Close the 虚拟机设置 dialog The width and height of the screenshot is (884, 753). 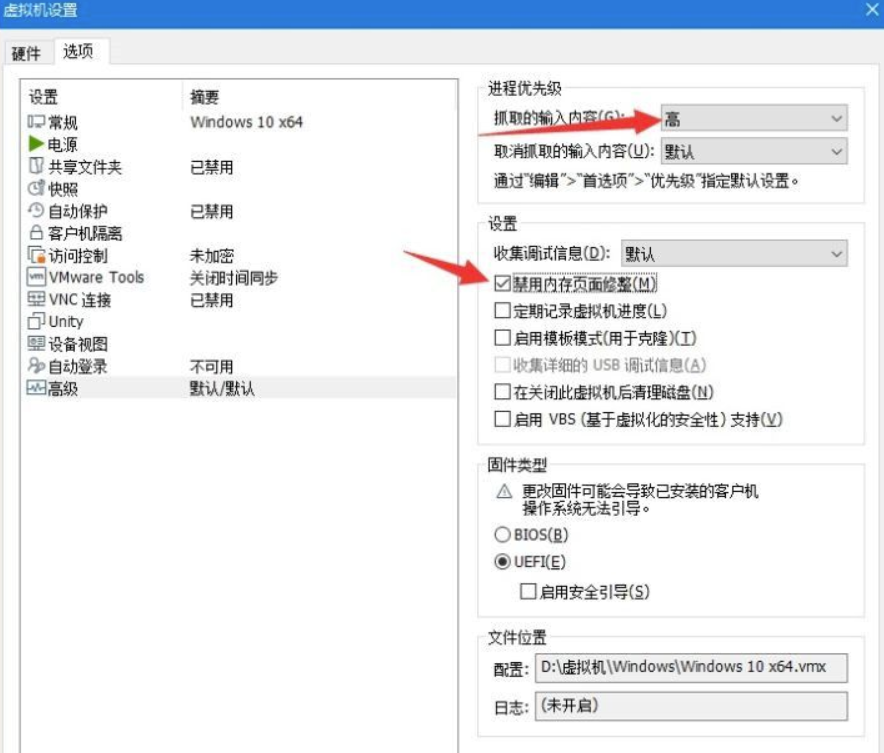tap(872, 10)
